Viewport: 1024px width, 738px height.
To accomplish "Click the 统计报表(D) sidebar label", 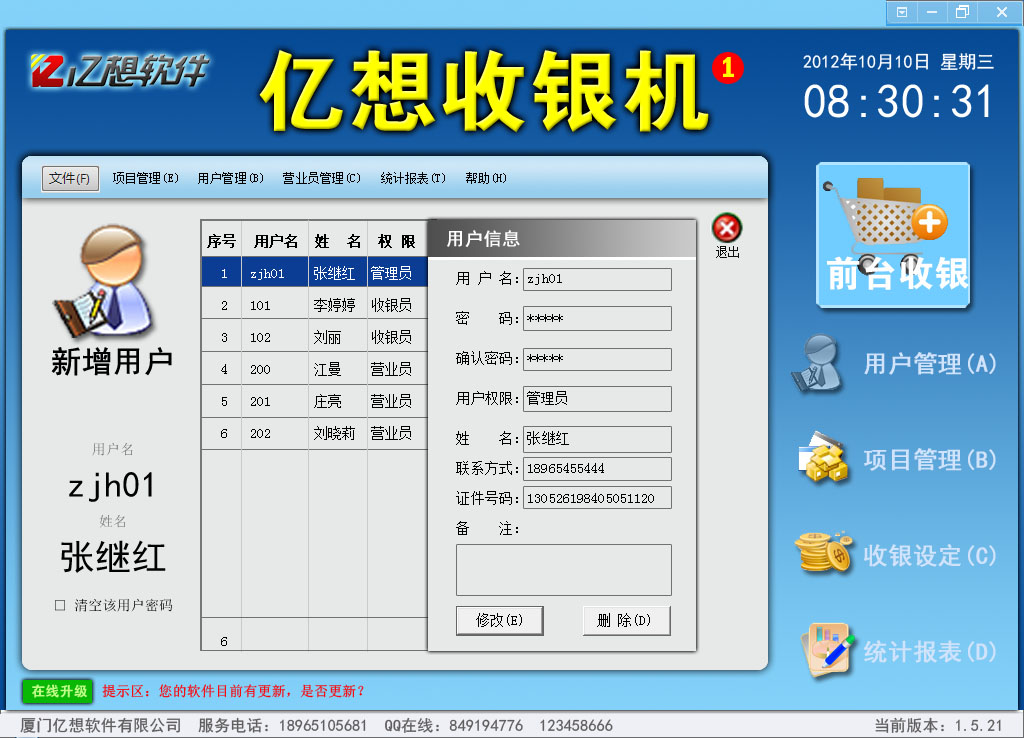I will click(930, 652).
